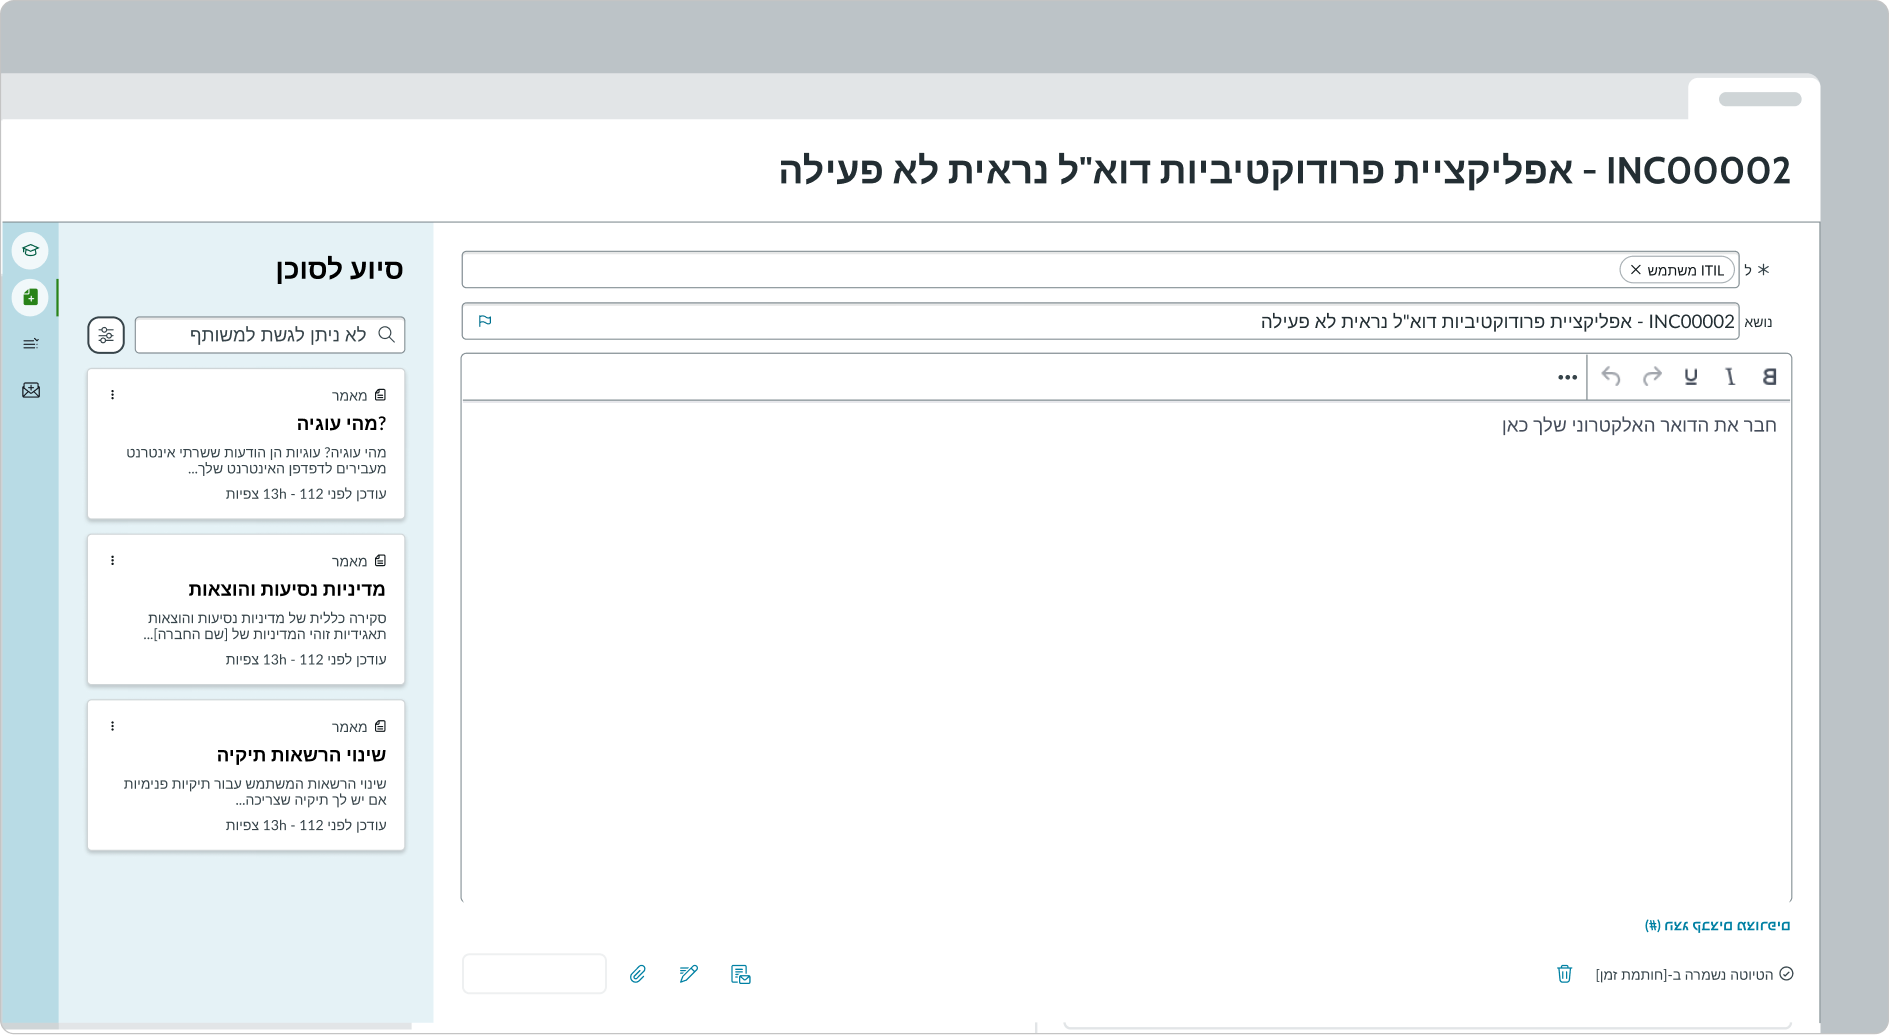1889x1035 pixels.
Task: Click the INC00002 page title heading
Action: (1285, 170)
